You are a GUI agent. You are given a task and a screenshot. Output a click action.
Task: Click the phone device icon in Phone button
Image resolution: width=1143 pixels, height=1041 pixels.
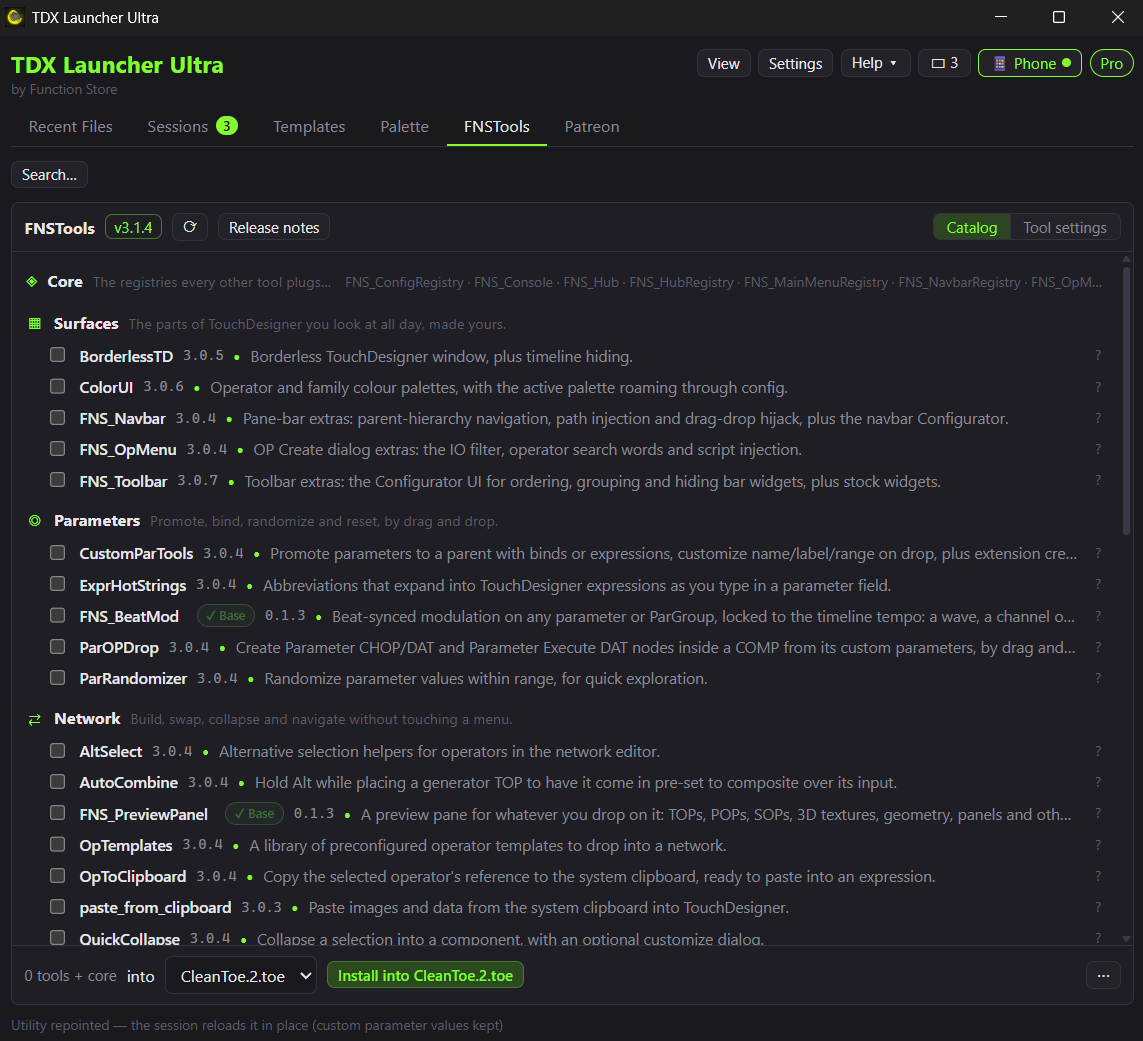pyautogui.click(x=999, y=63)
